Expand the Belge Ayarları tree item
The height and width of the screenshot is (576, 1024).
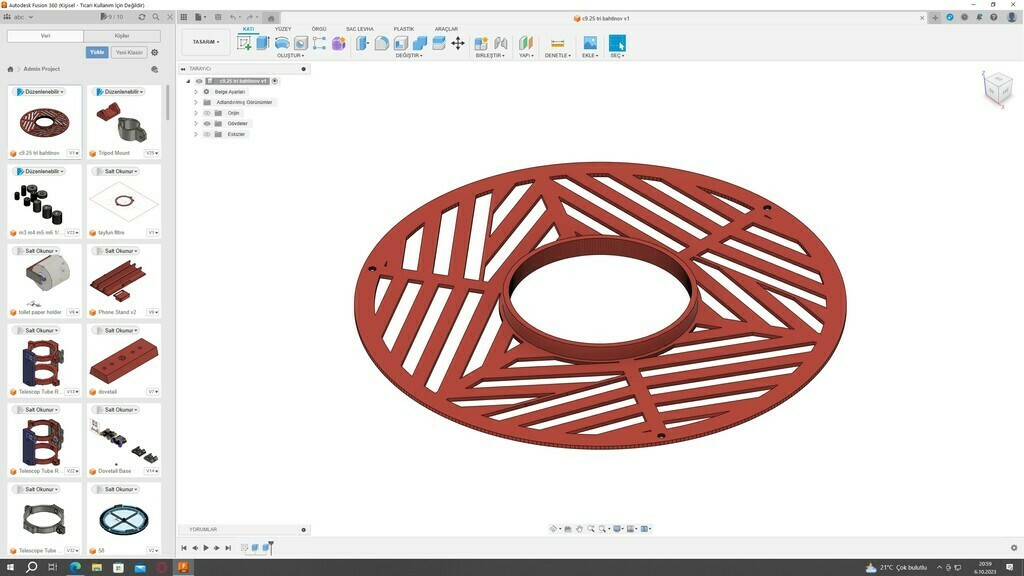click(x=196, y=92)
